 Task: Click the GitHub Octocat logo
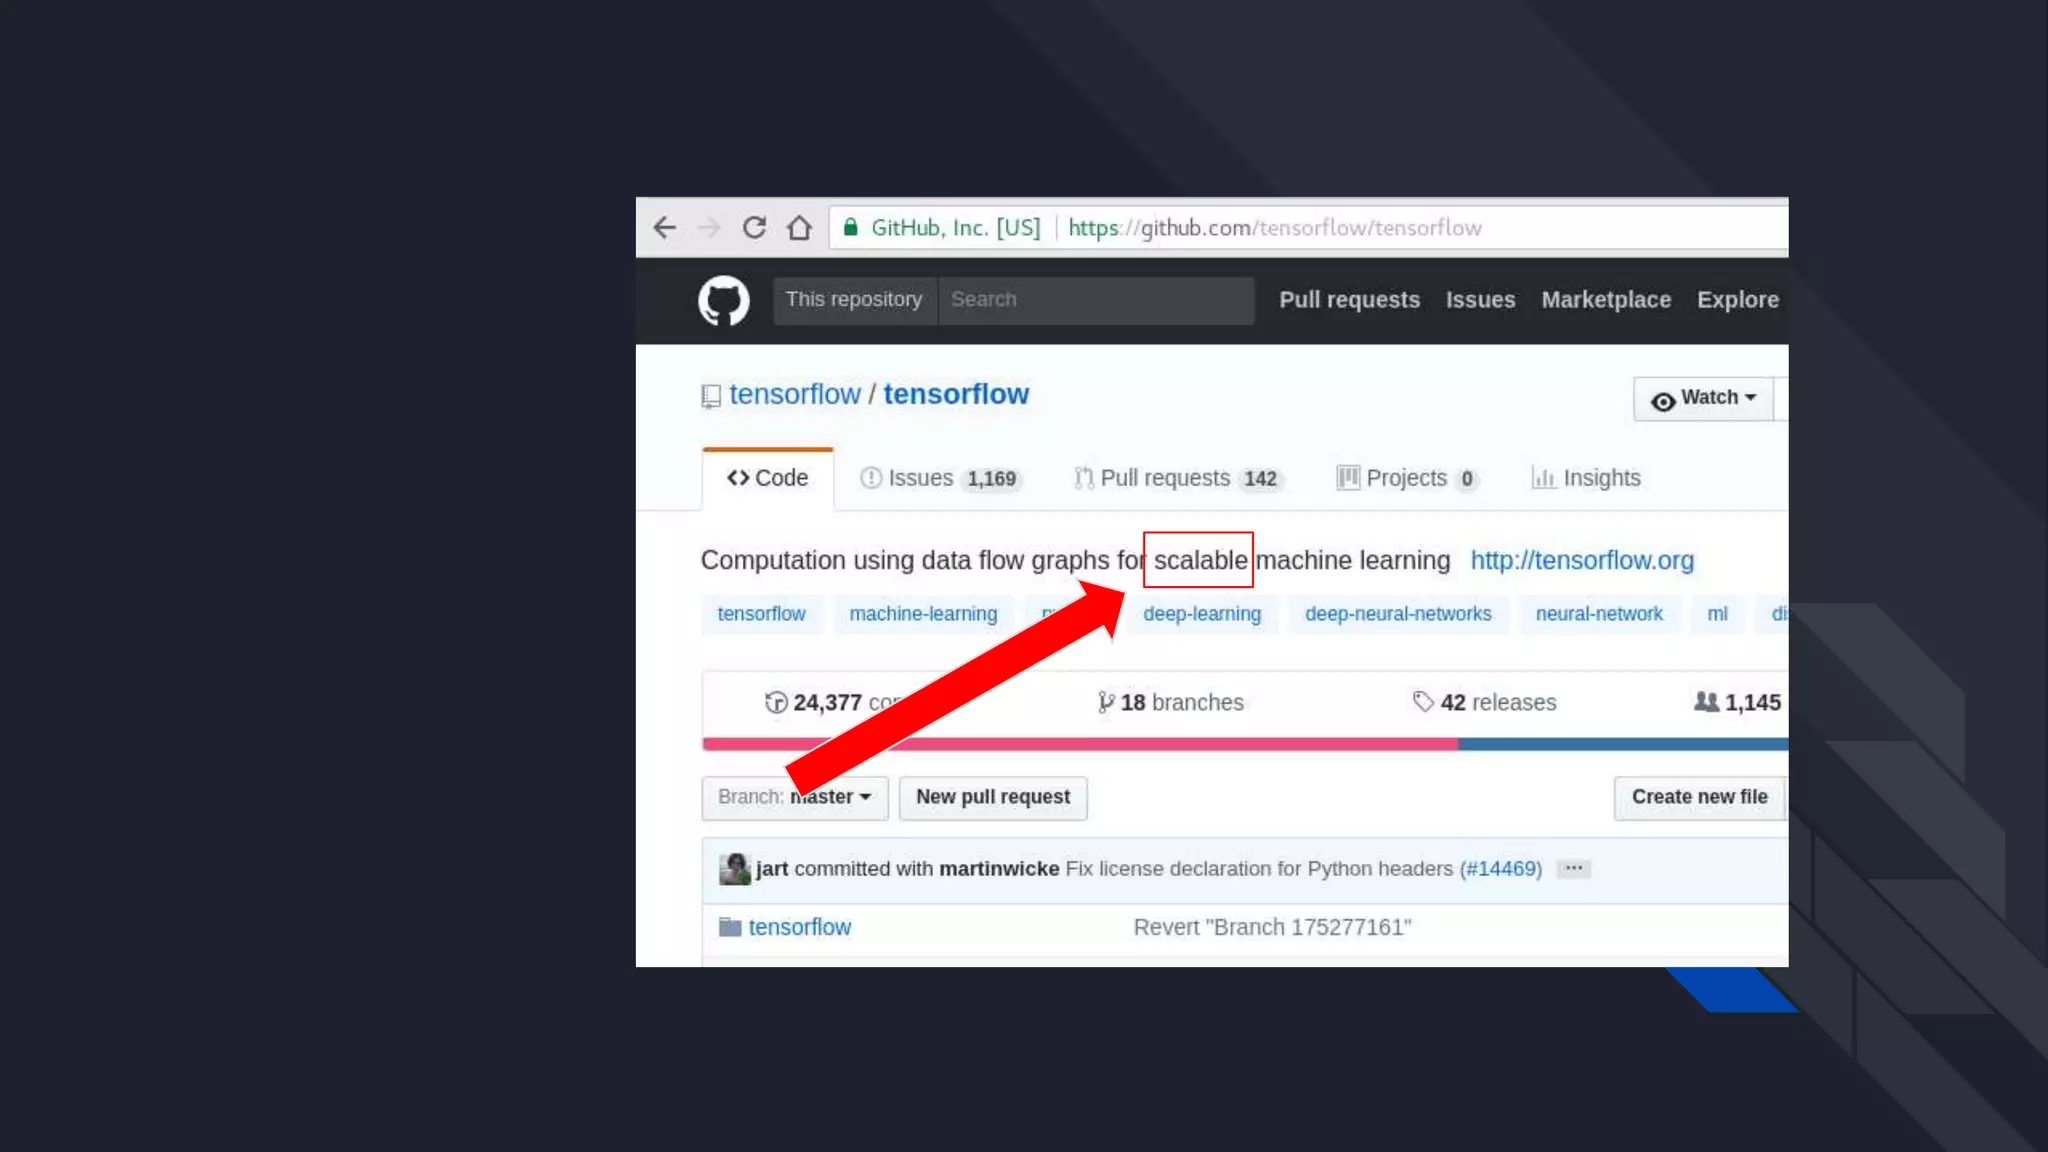point(723,300)
